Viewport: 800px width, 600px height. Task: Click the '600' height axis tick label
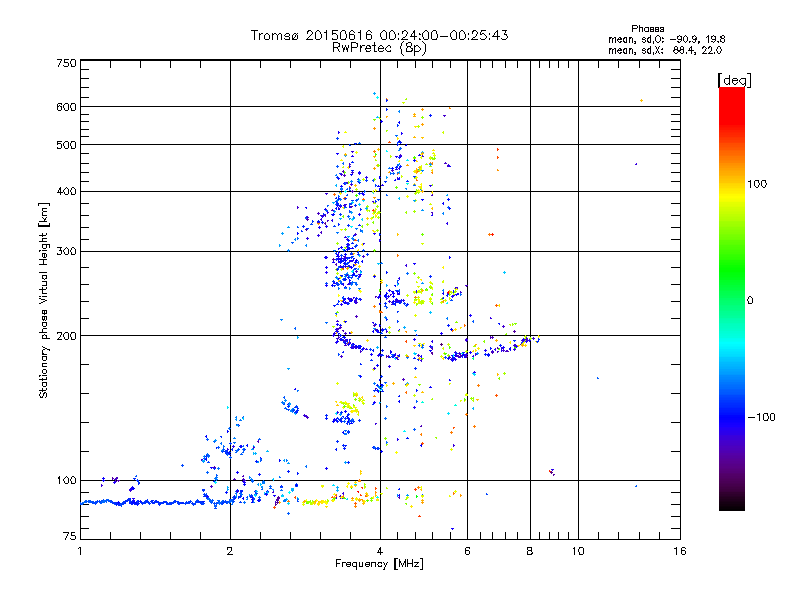67,107
